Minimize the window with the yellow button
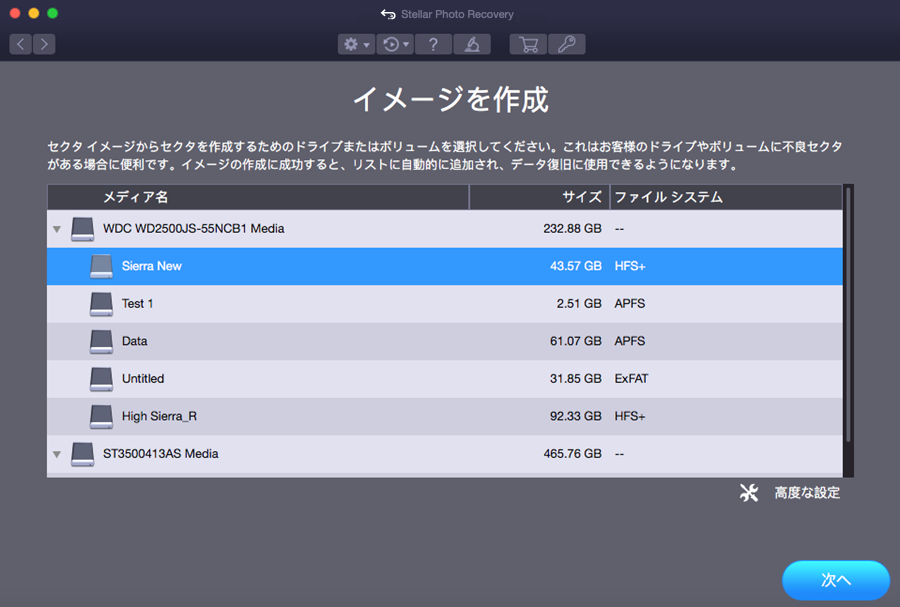900x607 pixels. tap(34, 13)
